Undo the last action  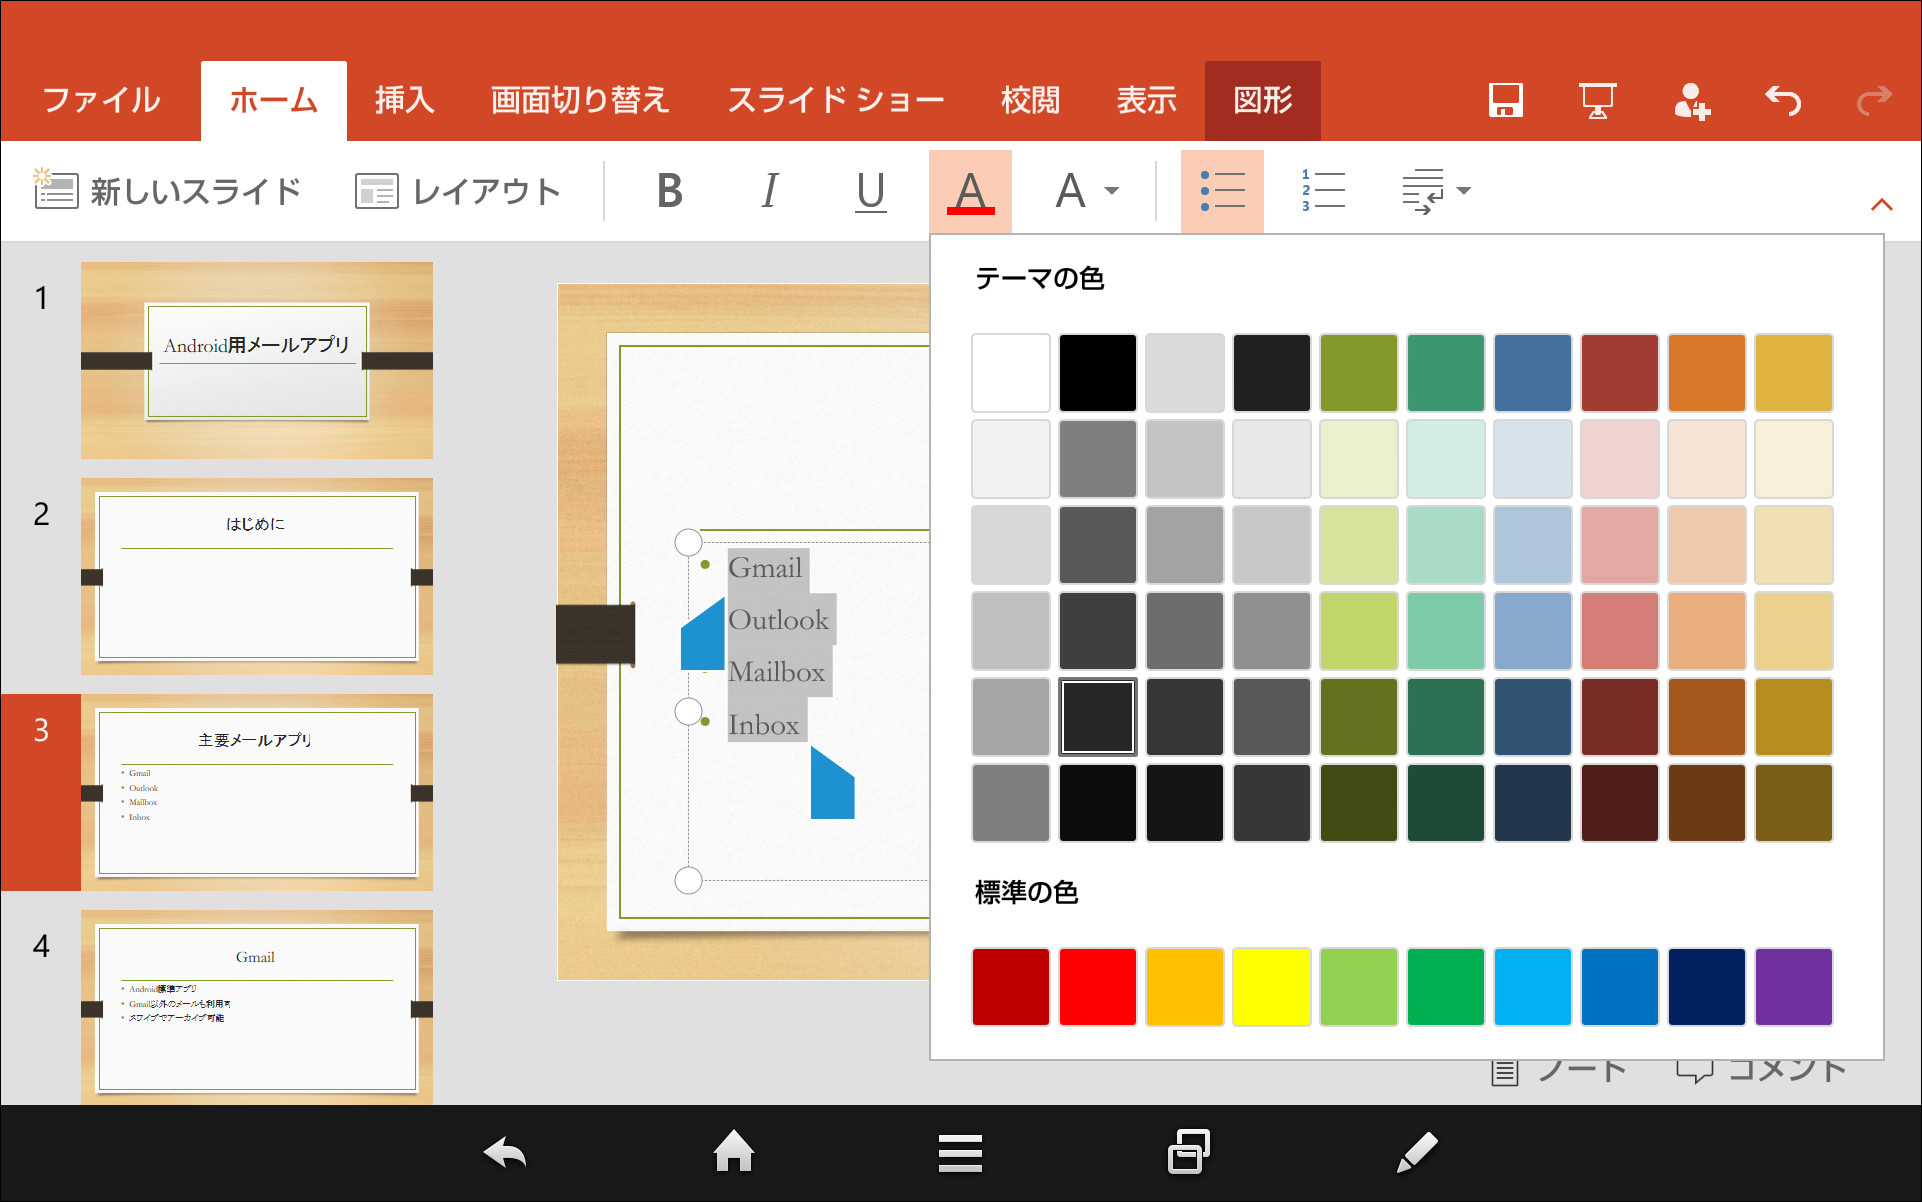(x=1783, y=100)
